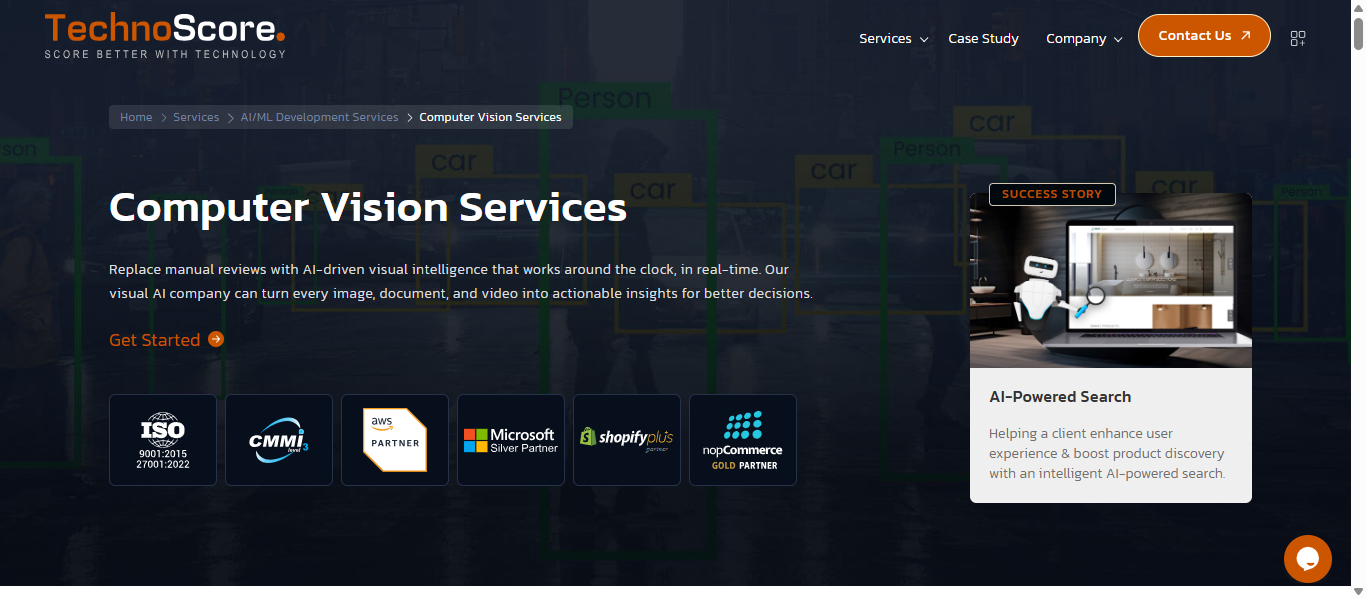Expand the Company dropdown menu
The width and height of the screenshot is (1366, 599).
(1084, 39)
